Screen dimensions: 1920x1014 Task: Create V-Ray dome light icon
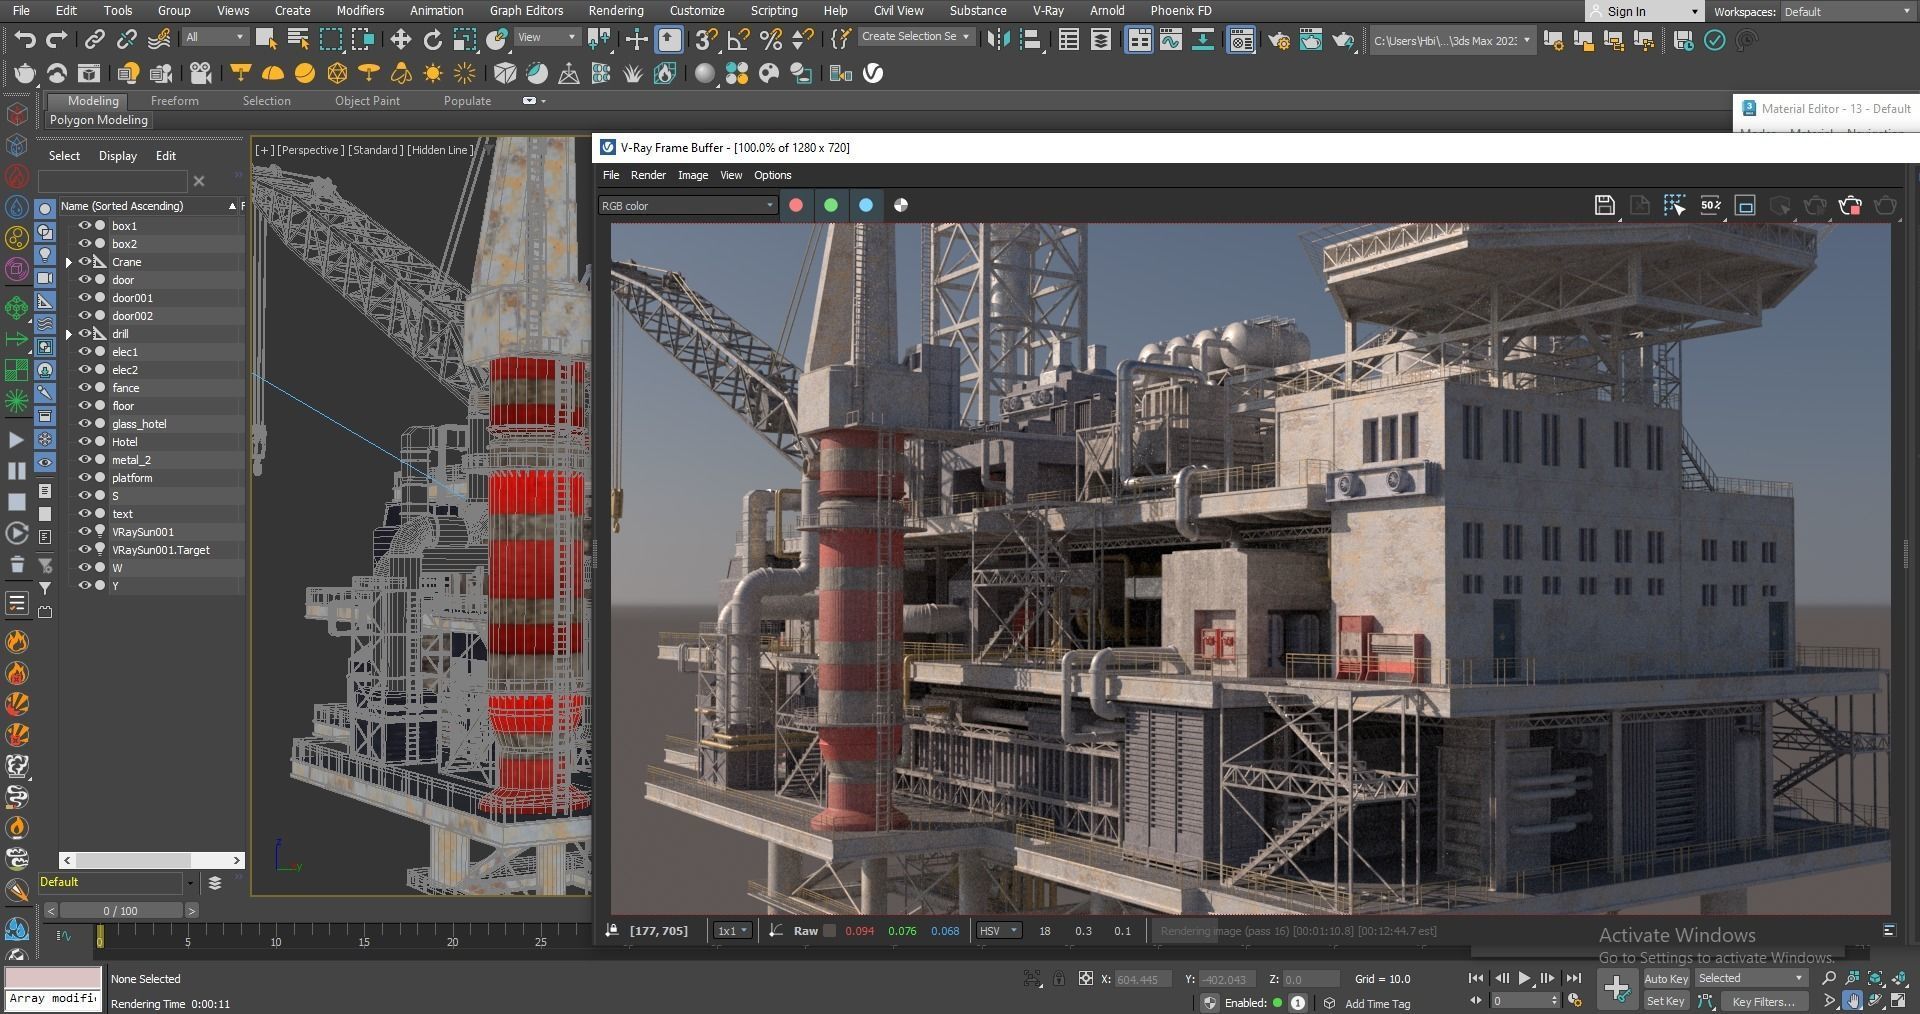(x=272, y=74)
